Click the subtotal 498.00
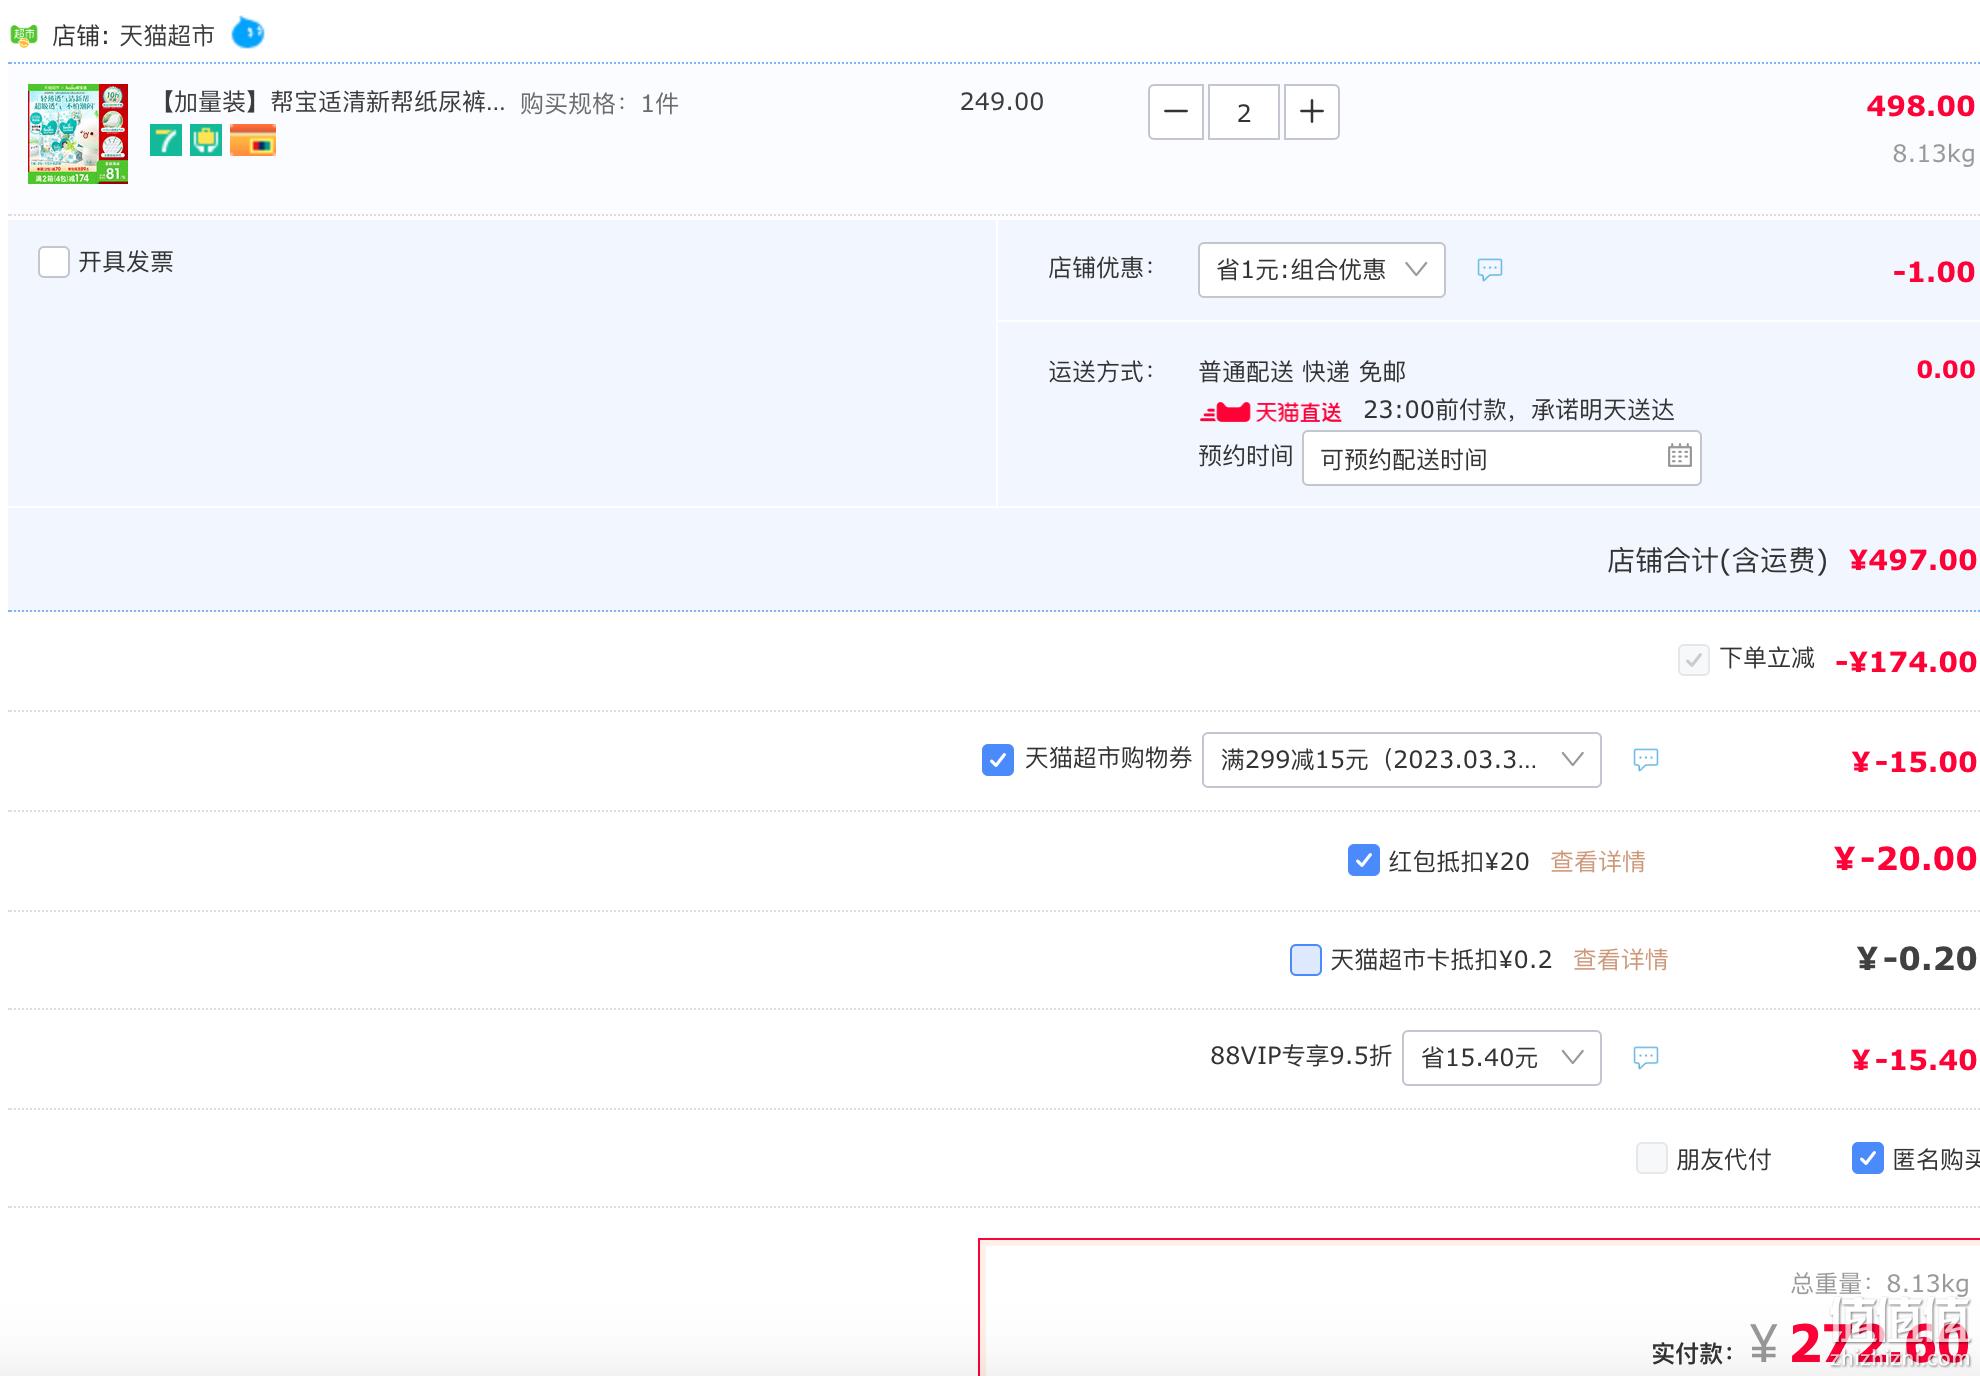Screen dimensions: 1980x1376 point(1921,106)
